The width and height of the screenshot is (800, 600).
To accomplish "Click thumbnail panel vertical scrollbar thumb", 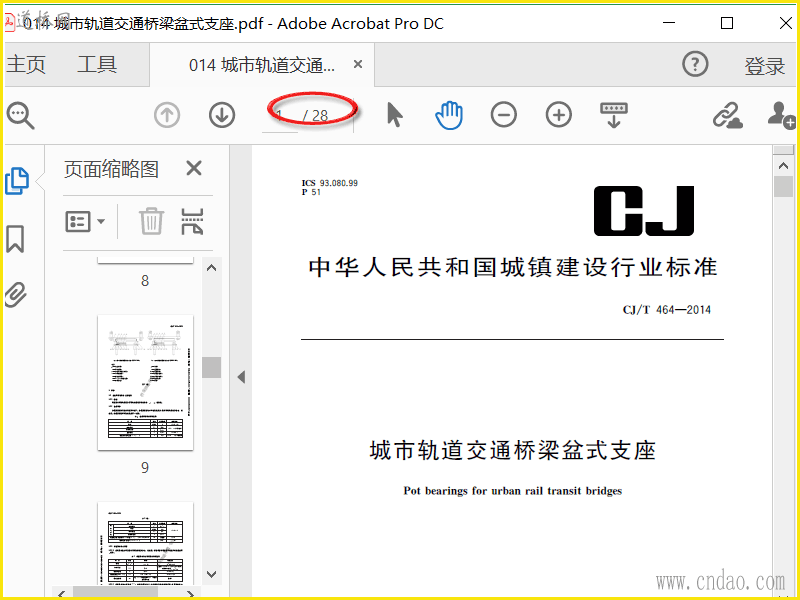I will click(x=211, y=367).
